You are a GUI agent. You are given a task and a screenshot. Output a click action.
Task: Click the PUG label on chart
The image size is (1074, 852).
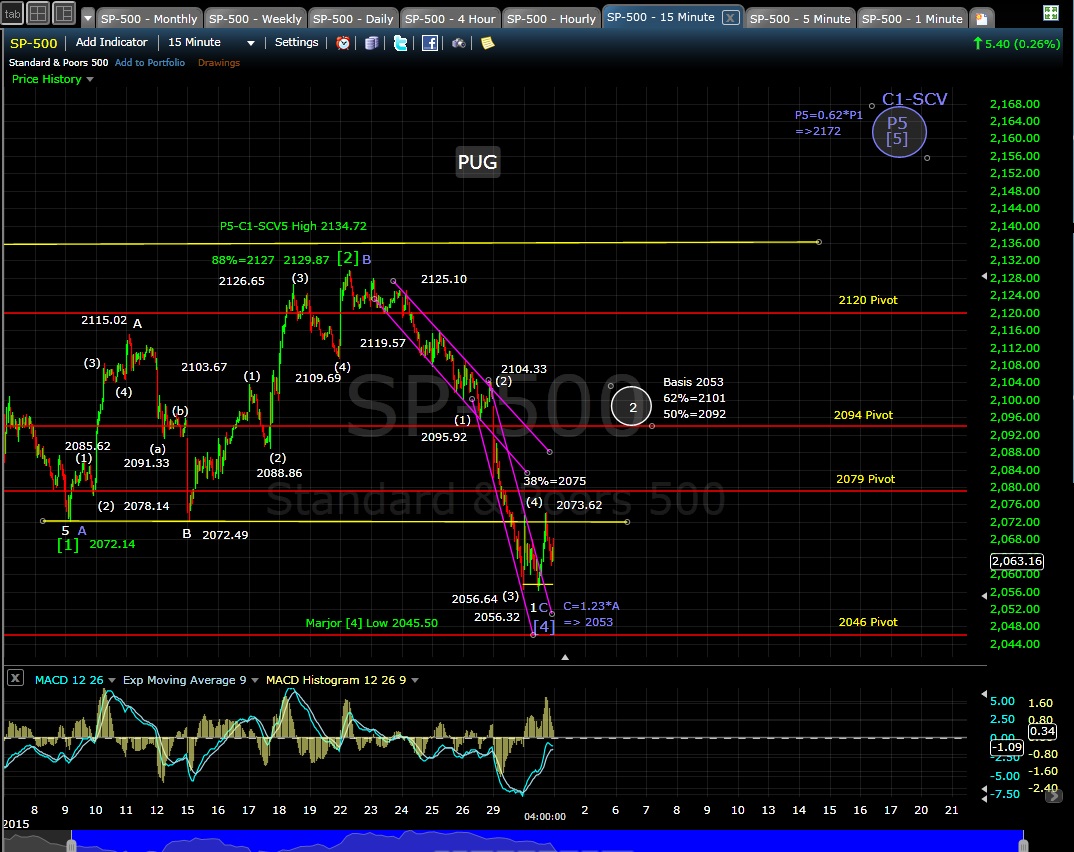pos(477,162)
